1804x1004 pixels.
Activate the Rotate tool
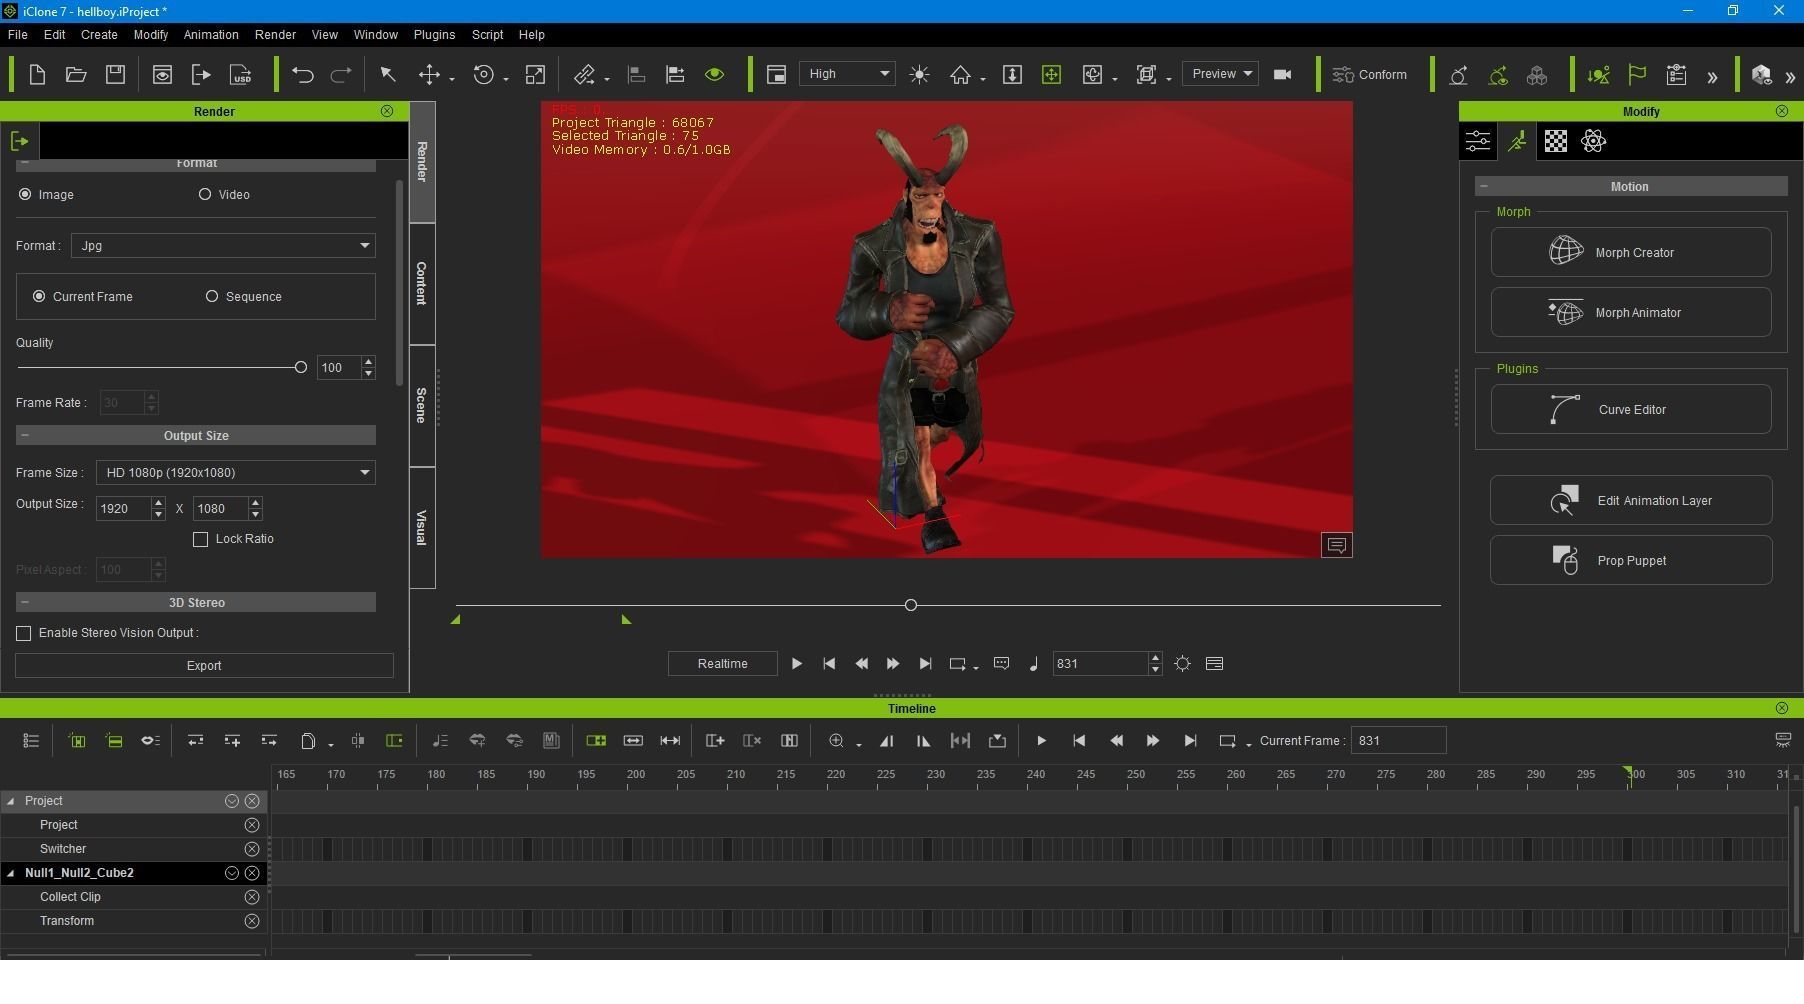484,75
